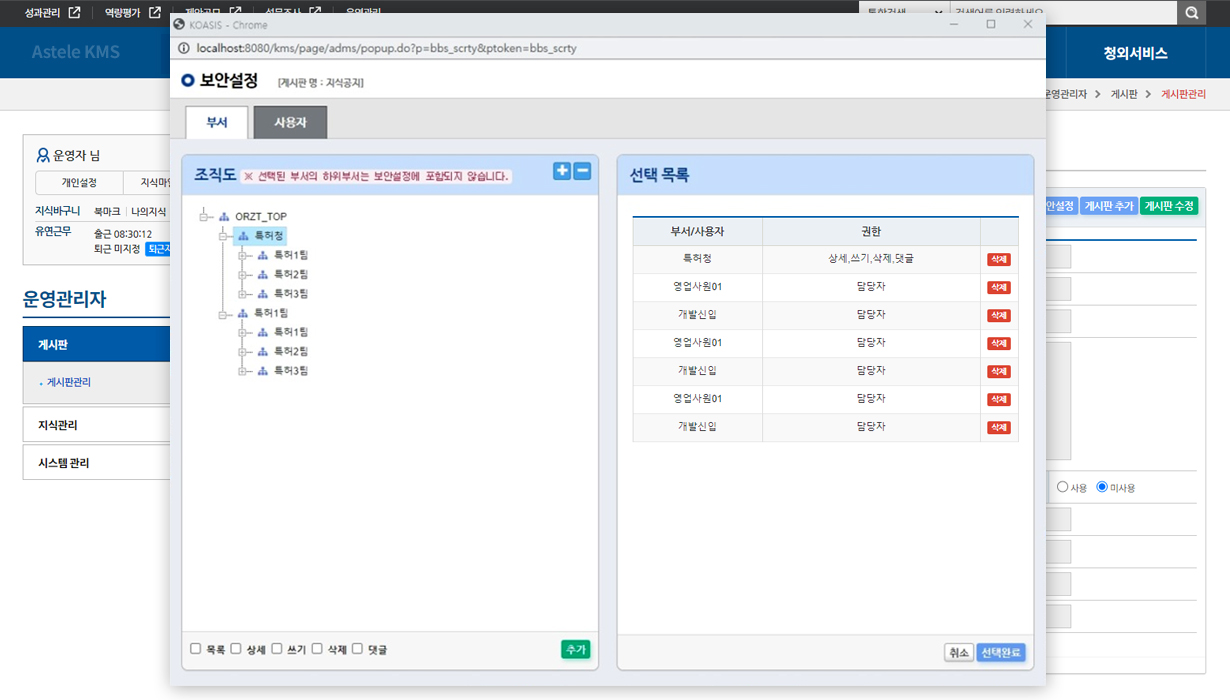Click the plus icon in 조직도 header

[562, 171]
